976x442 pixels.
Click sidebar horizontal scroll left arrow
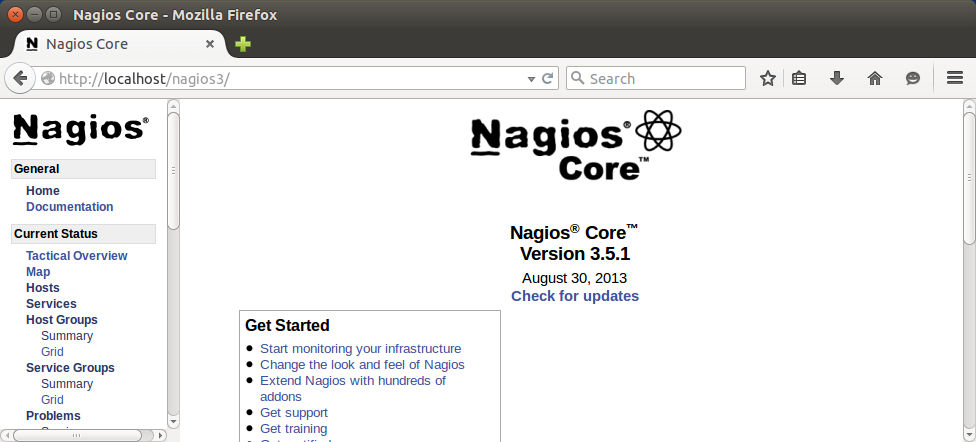coord(6,435)
